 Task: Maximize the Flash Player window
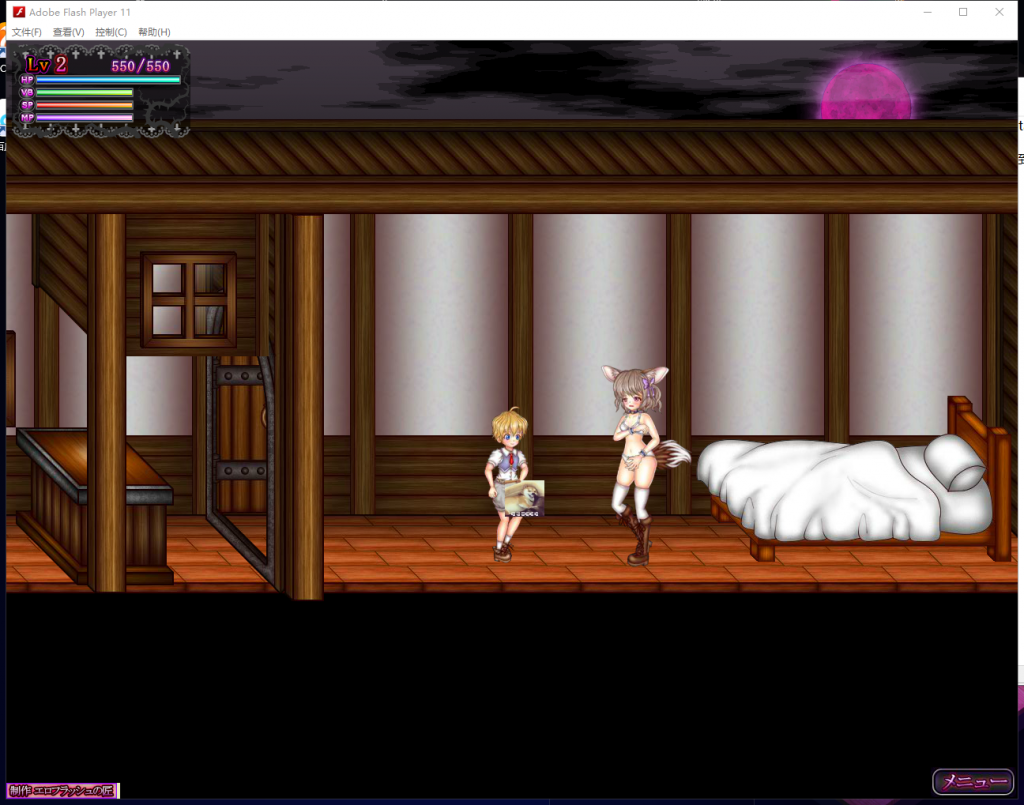(963, 12)
